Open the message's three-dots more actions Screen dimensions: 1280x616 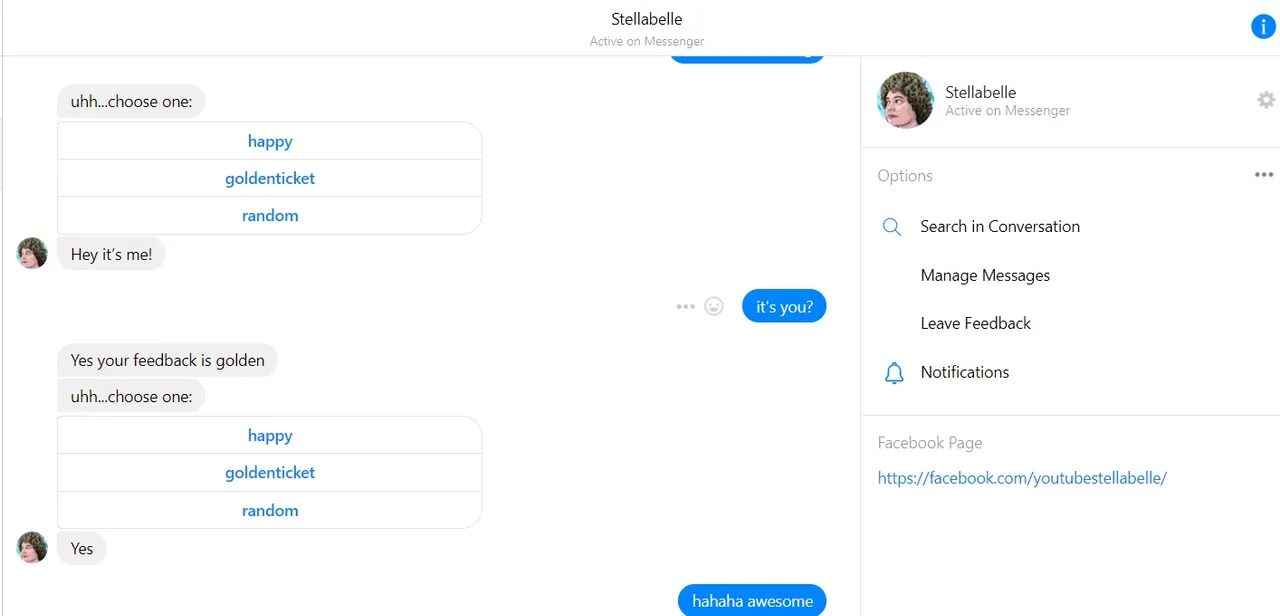pyautogui.click(x=685, y=307)
